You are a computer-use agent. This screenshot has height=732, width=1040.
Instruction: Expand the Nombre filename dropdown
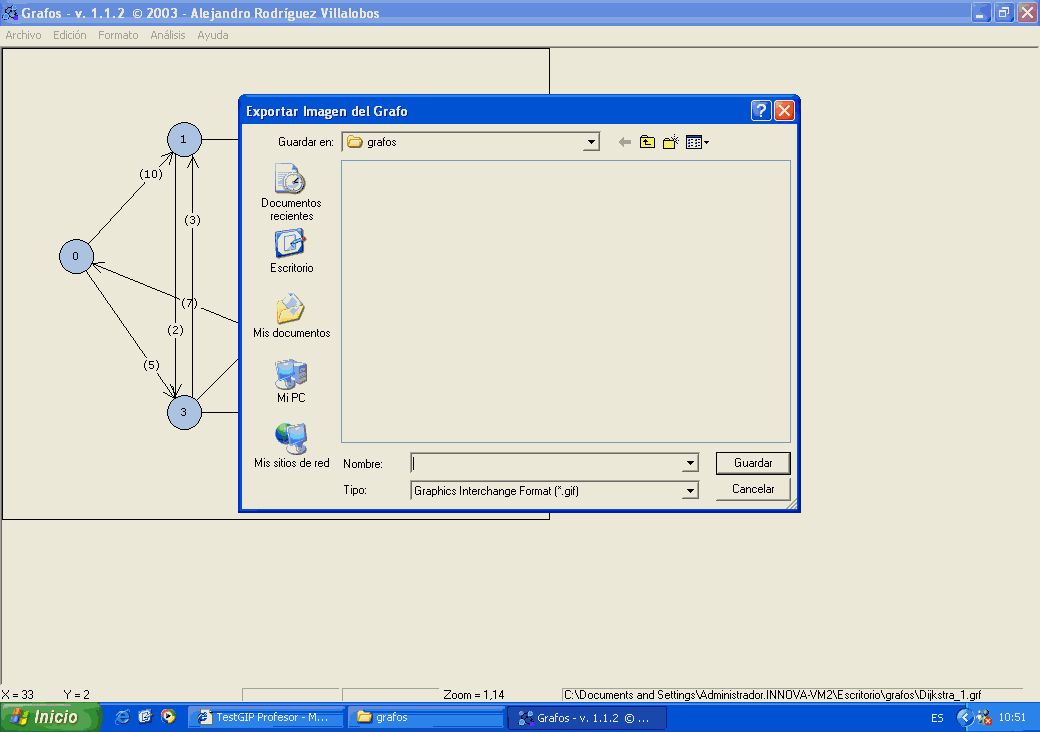pyautogui.click(x=690, y=464)
